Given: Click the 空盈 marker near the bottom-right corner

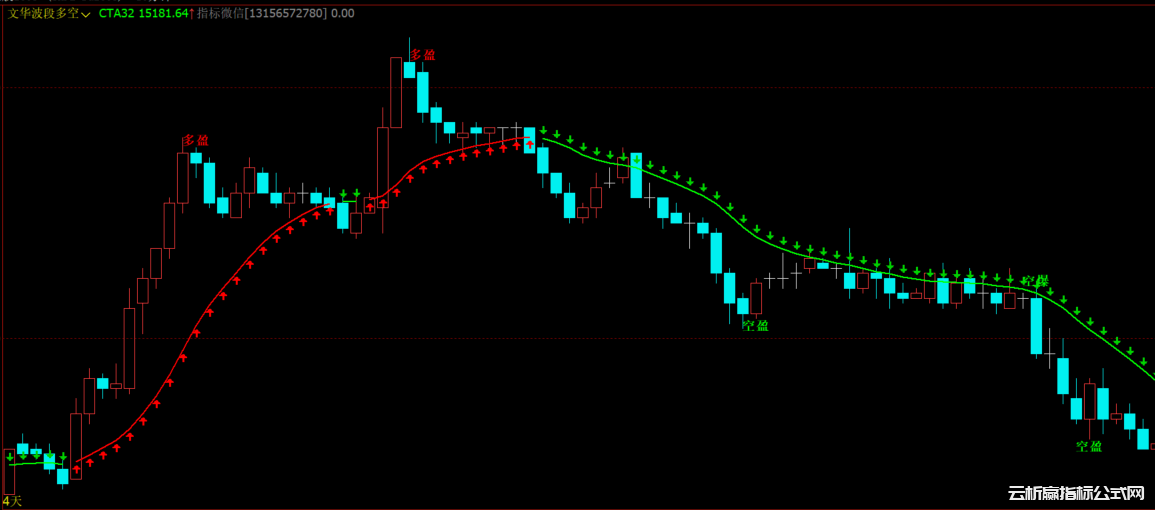Looking at the screenshot, I should (1089, 446).
